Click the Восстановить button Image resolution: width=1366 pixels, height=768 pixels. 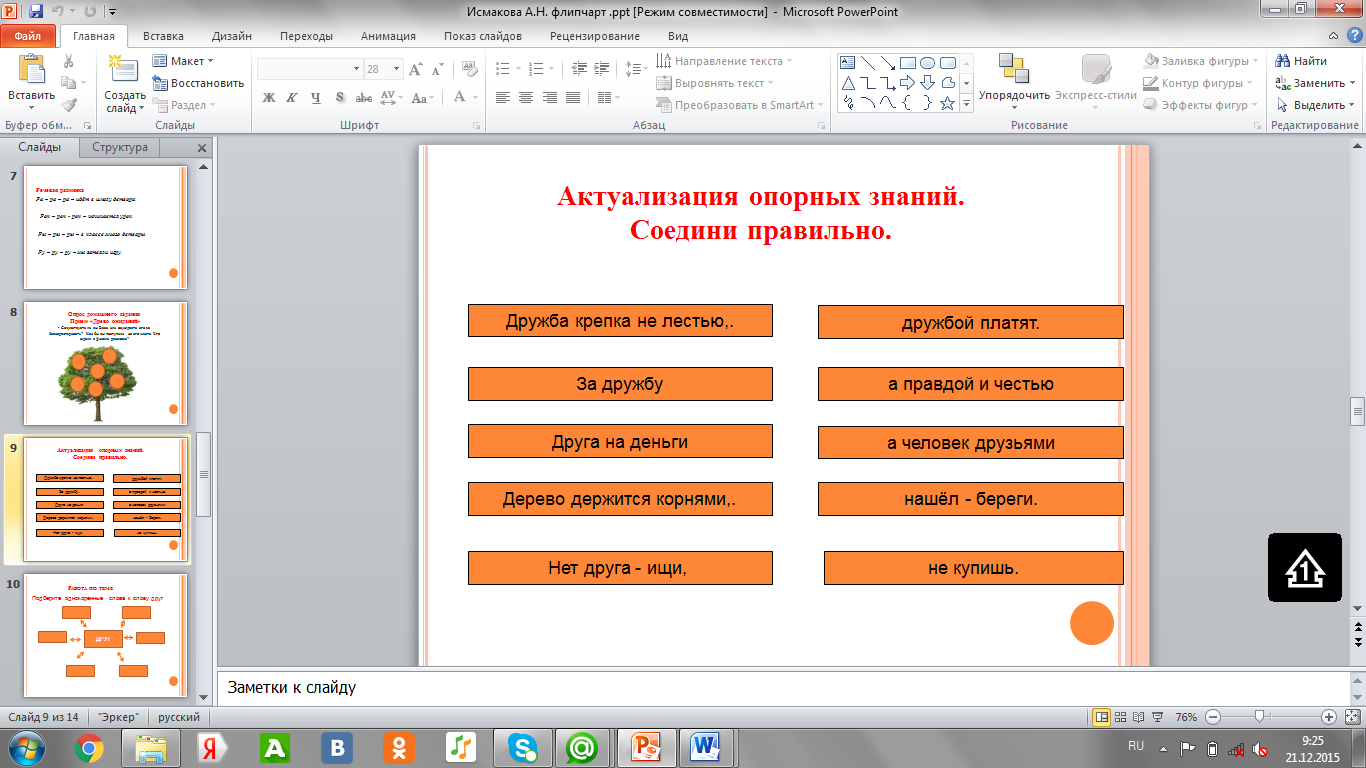pyautogui.click(x=198, y=83)
